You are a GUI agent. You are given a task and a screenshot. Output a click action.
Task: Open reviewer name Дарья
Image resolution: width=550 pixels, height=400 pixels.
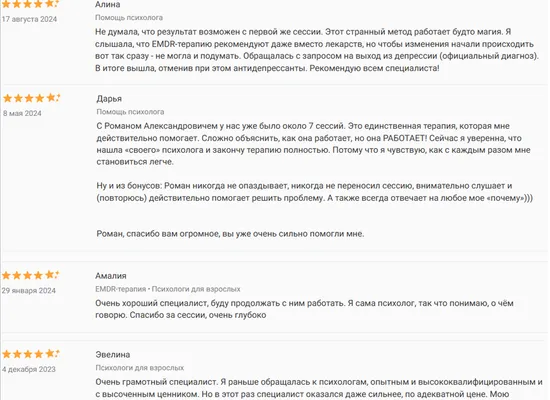click(109, 99)
